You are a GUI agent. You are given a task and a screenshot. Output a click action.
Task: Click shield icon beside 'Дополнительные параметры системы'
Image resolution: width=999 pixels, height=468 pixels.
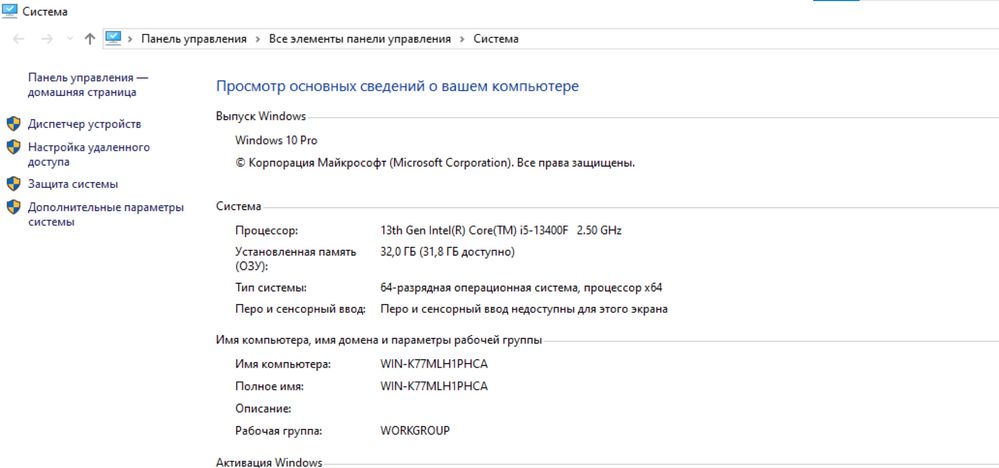click(13, 207)
